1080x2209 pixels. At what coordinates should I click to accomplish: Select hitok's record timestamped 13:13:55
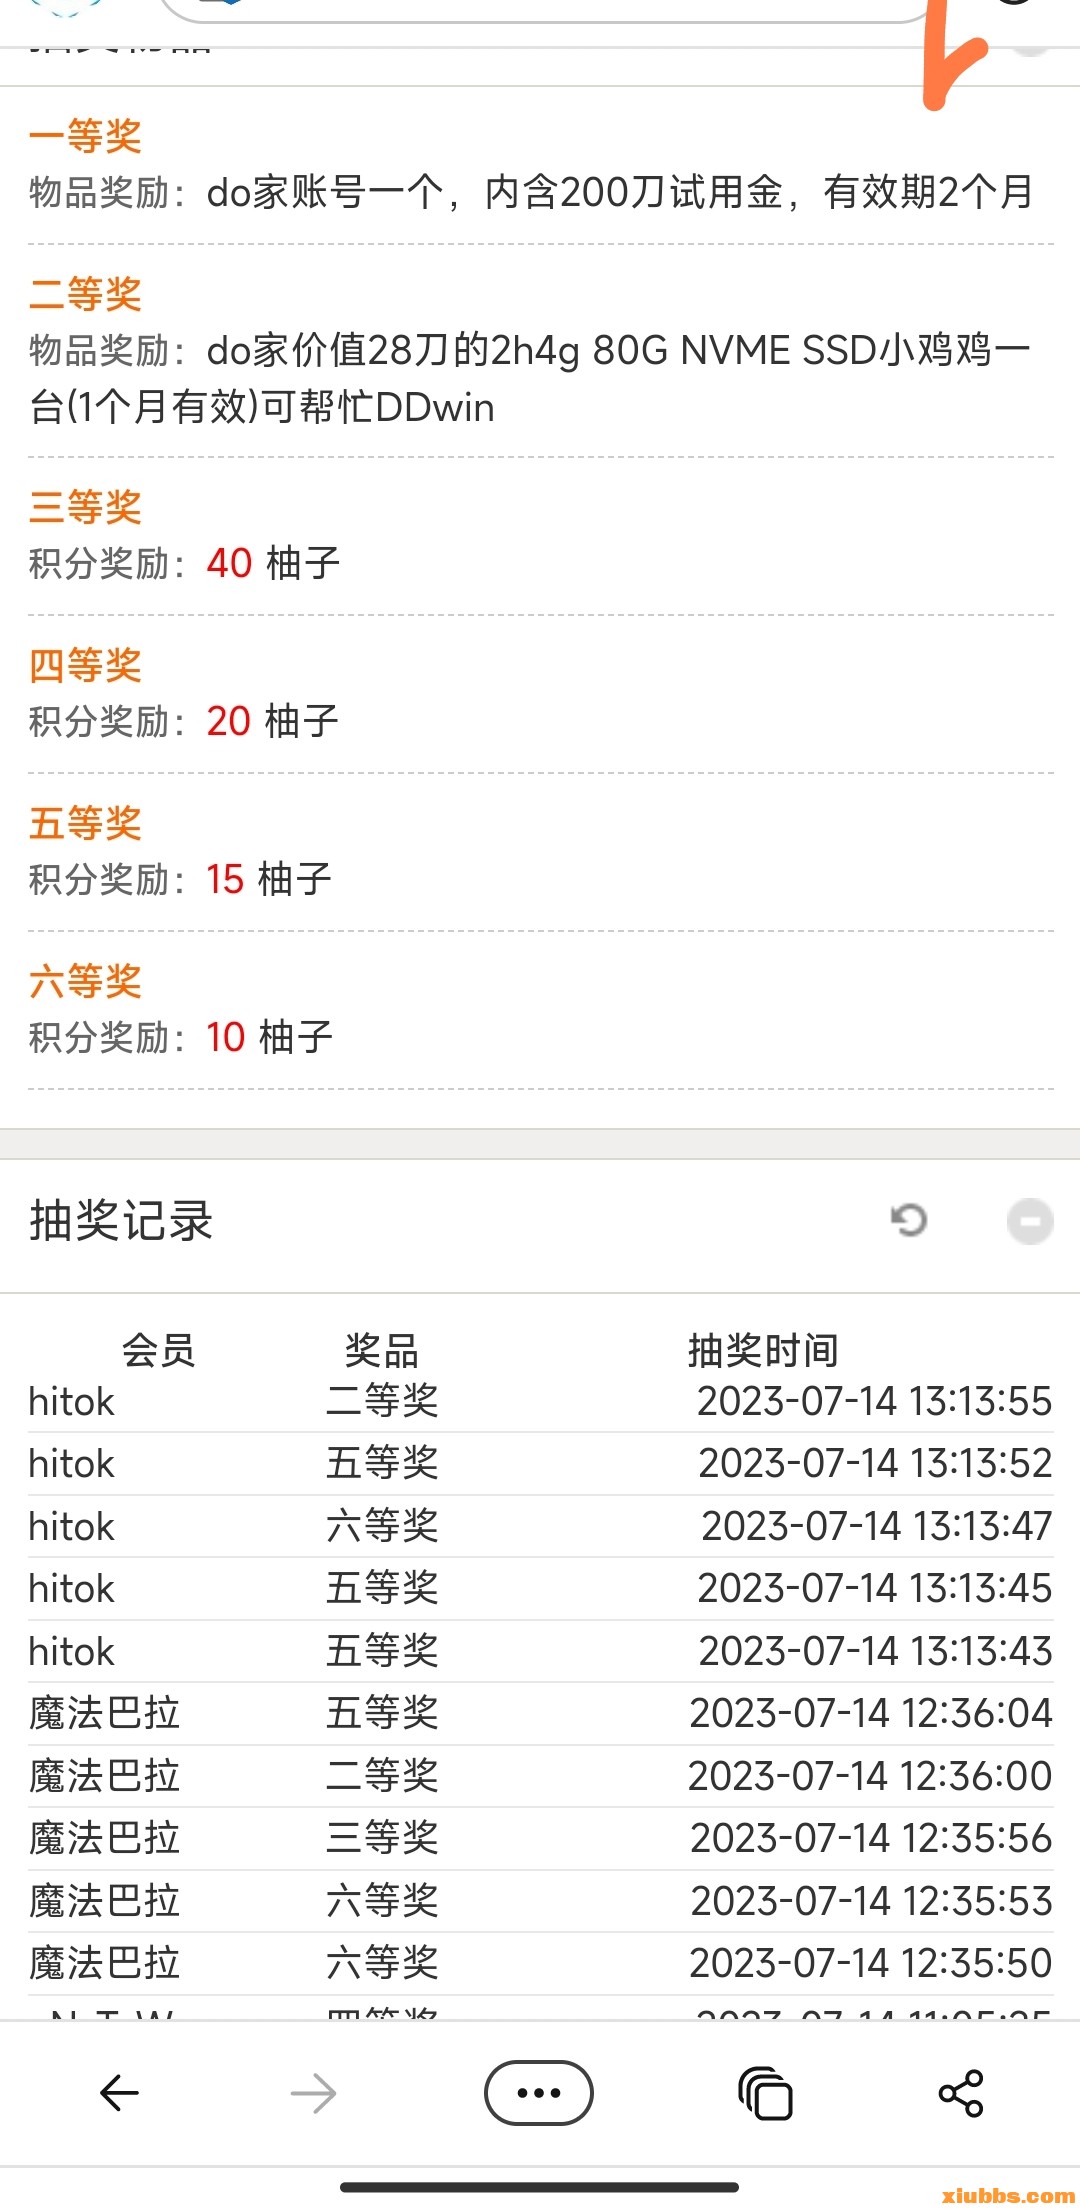(x=540, y=1402)
